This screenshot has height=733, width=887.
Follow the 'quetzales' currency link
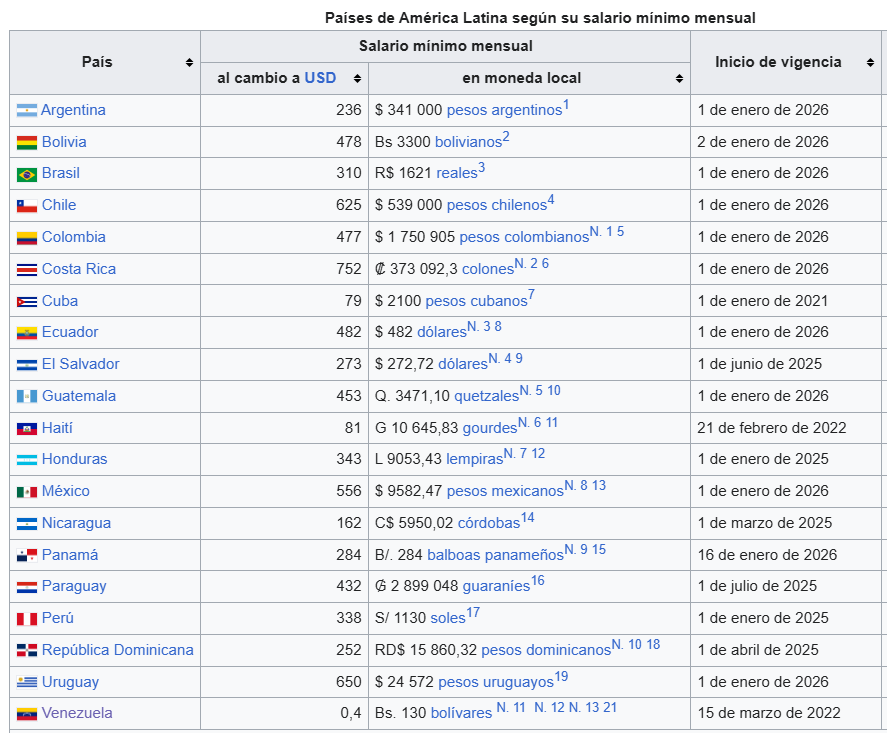pyautogui.click(x=484, y=396)
